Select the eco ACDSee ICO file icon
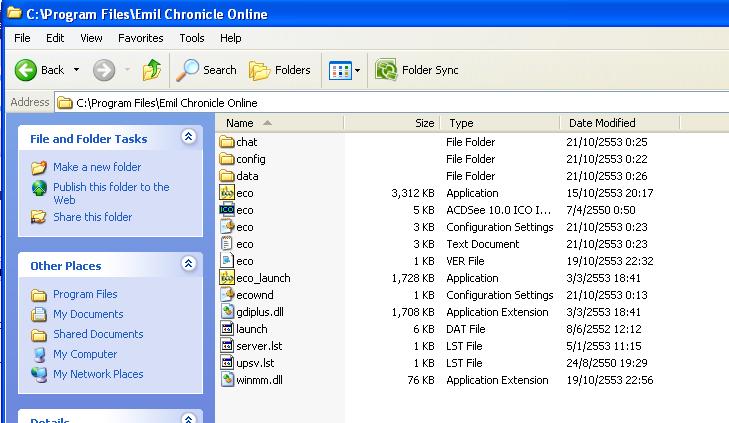 click(x=227, y=210)
